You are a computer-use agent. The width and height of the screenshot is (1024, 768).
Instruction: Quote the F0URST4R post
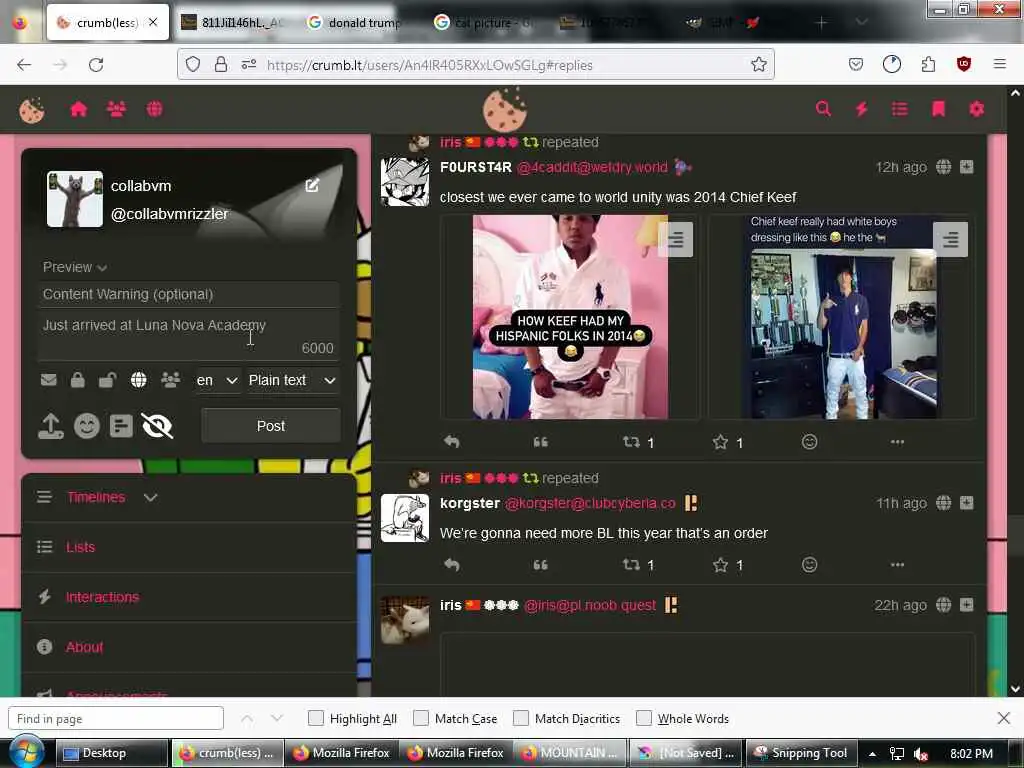pyautogui.click(x=540, y=442)
